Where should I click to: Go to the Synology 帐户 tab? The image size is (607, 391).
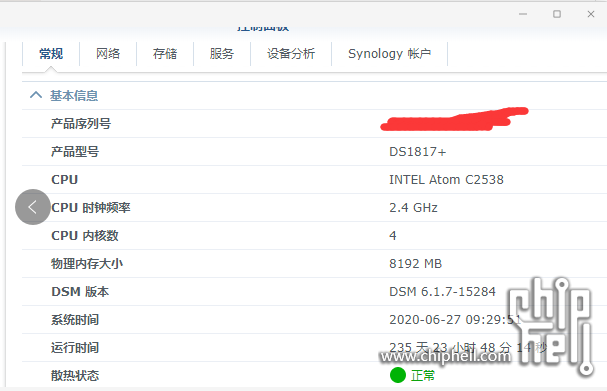click(x=389, y=53)
